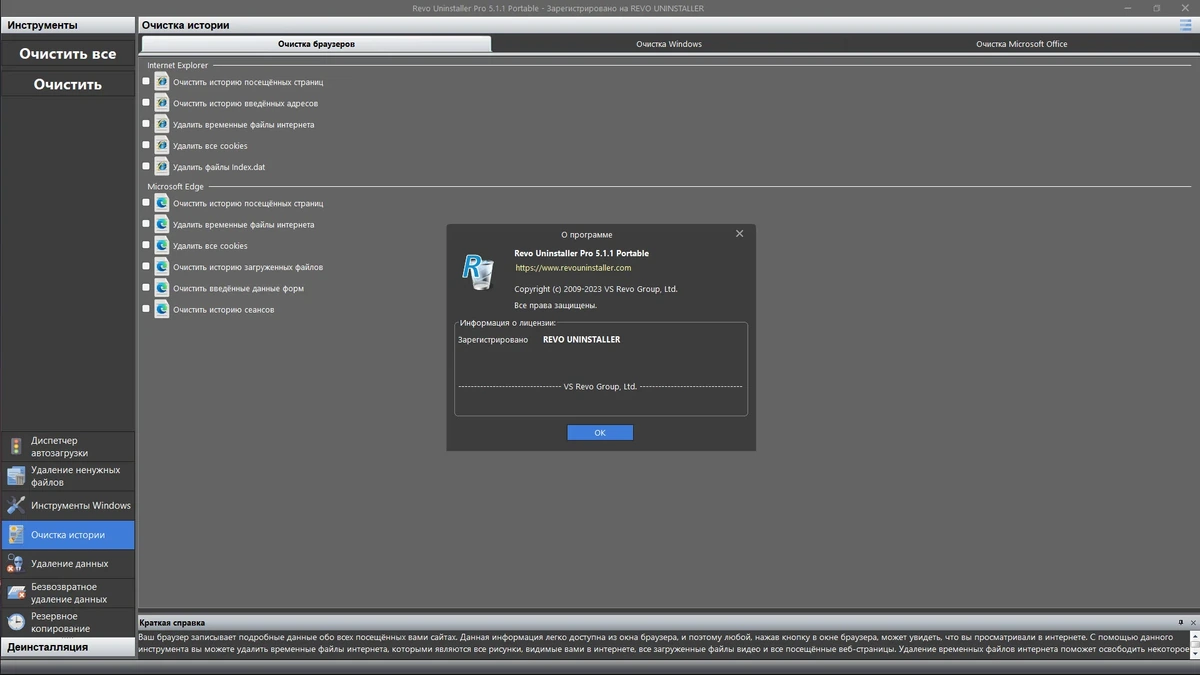Close the Краткая справка help panel

[x=1193, y=622]
